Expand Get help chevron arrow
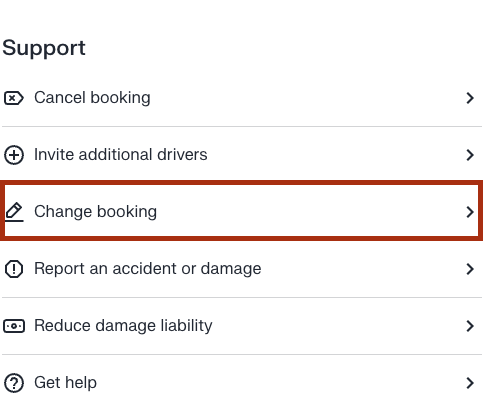This screenshot has width=484, height=412. [x=470, y=383]
